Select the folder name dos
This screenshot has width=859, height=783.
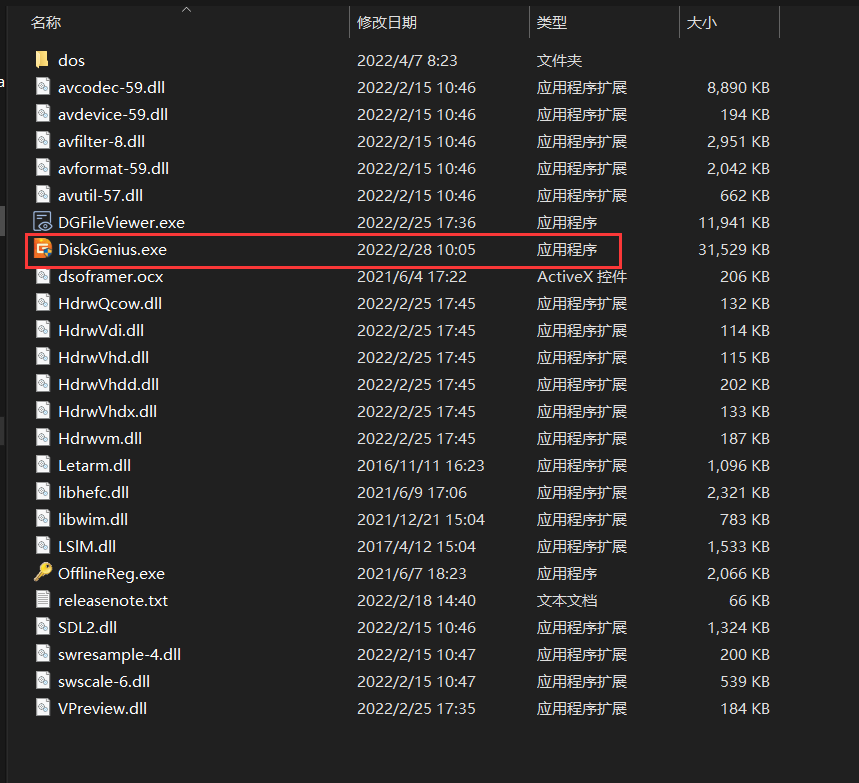71,60
